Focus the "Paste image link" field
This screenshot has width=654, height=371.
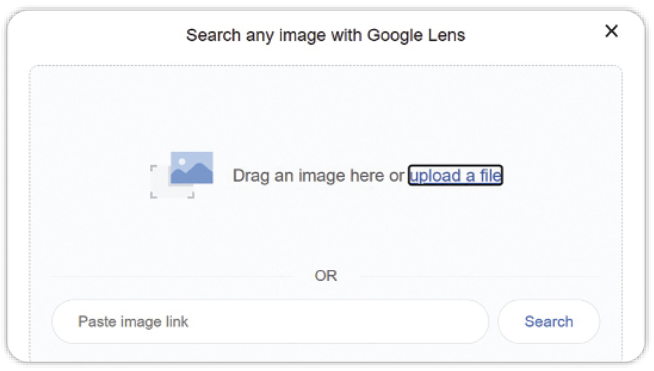tap(270, 321)
